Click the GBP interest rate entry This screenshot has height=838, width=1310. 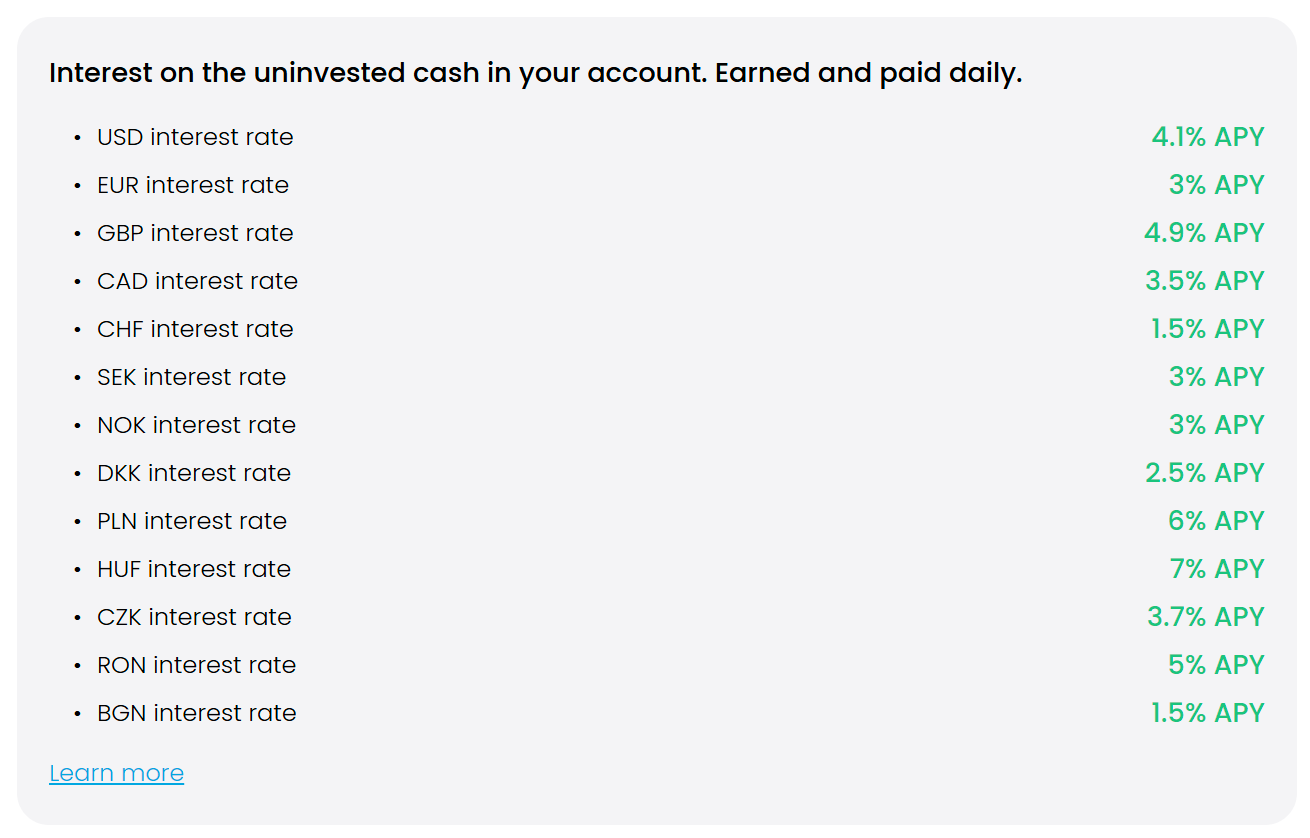click(195, 233)
